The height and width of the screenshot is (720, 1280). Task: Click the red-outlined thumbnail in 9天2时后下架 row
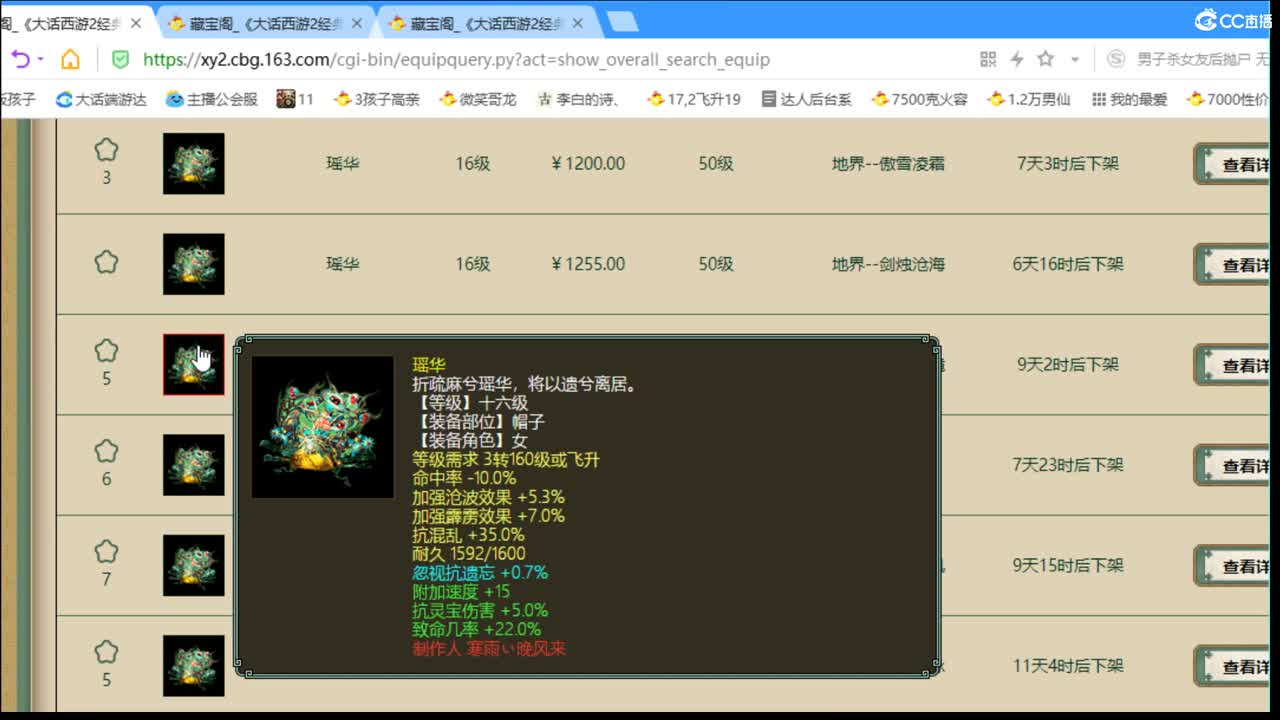click(194, 365)
